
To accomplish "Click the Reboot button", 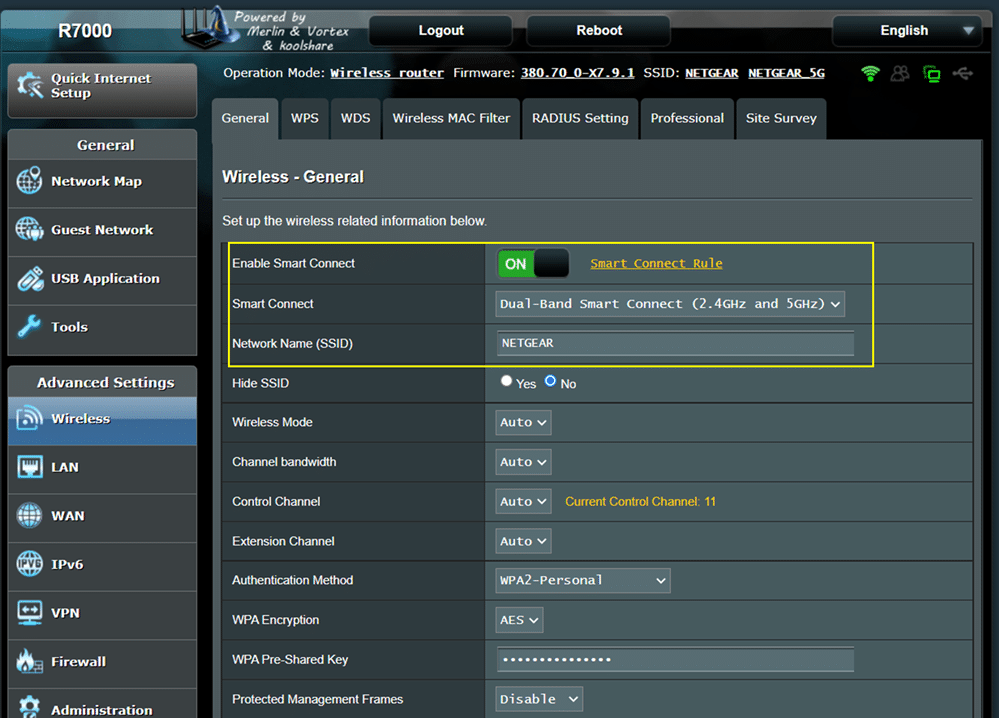I will pos(599,31).
